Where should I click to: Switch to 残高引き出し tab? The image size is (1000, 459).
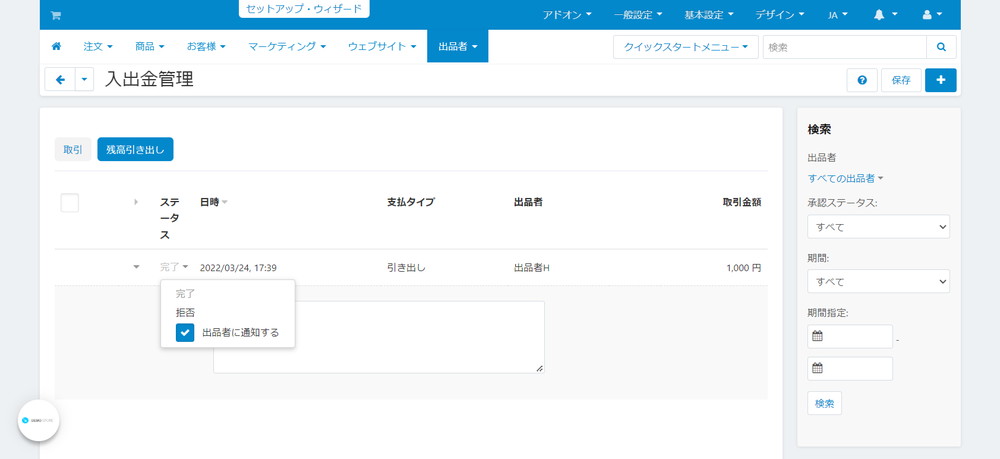tap(135, 150)
